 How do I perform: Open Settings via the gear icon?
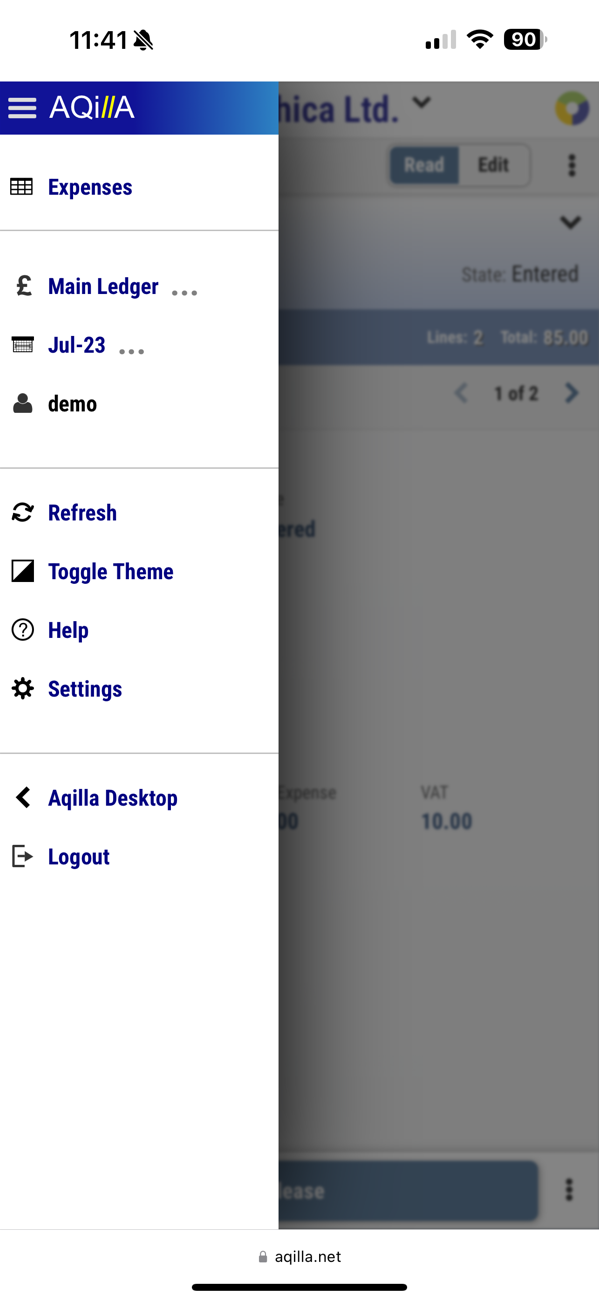(22, 689)
